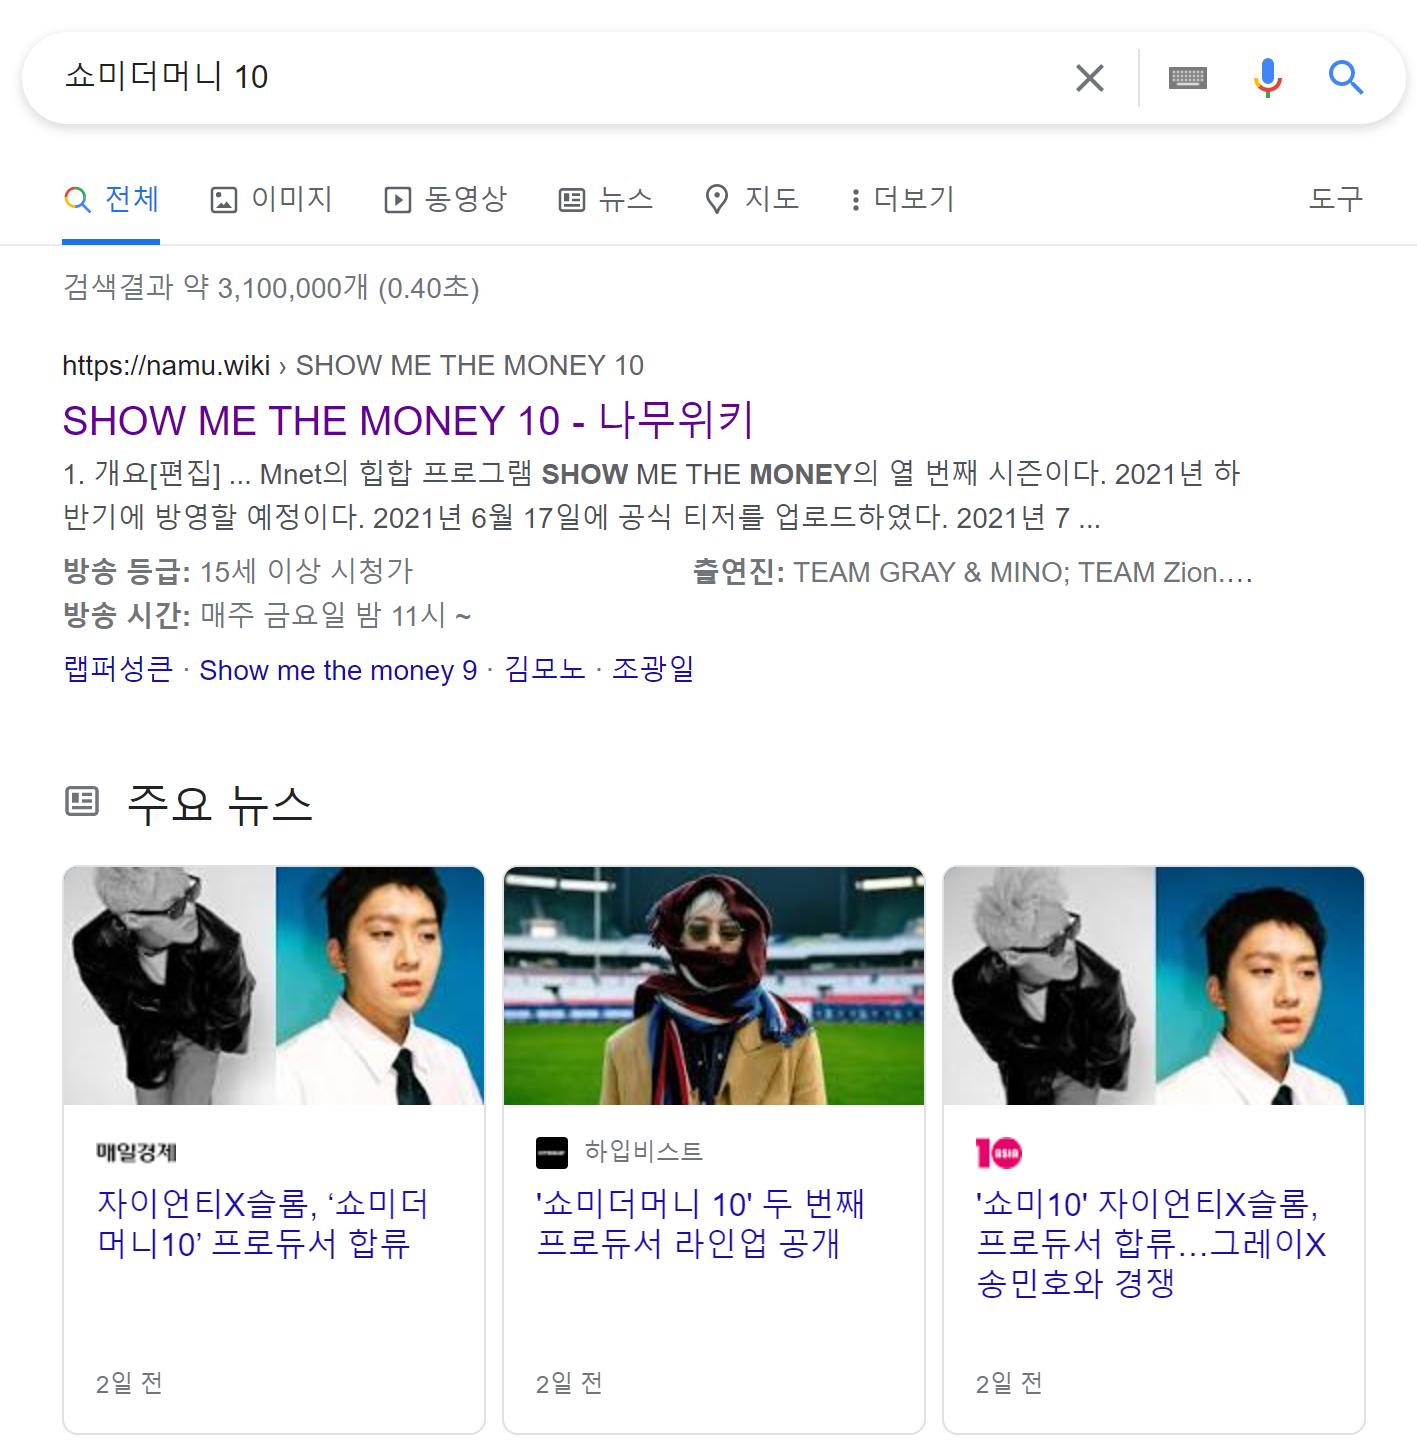Viewport: 1417px width, 1441px height.
Task: Click the 주요 뉴스 heading
Action: [220, 804]
